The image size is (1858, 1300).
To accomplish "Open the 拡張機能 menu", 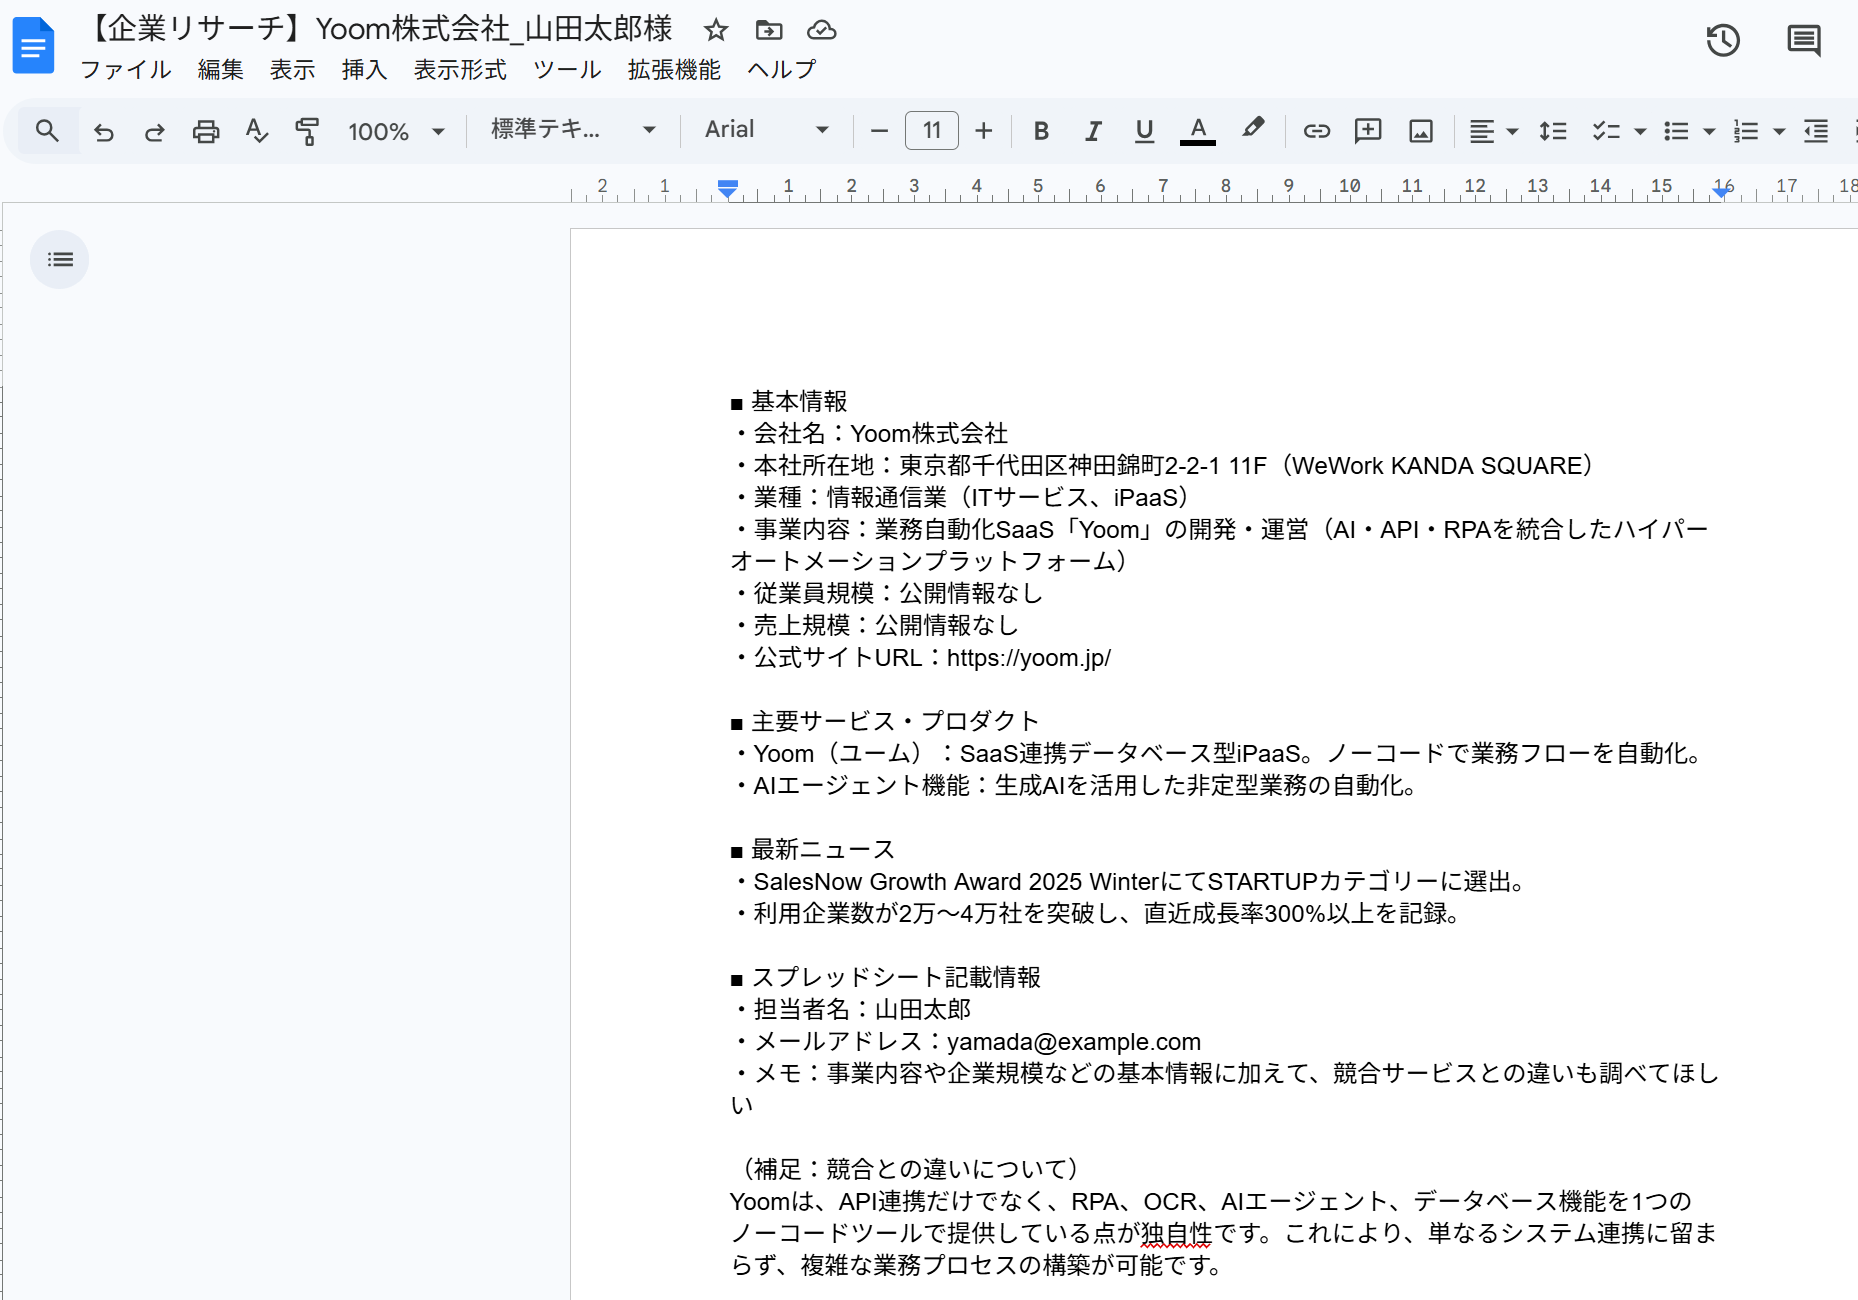I will pos(674,70).
